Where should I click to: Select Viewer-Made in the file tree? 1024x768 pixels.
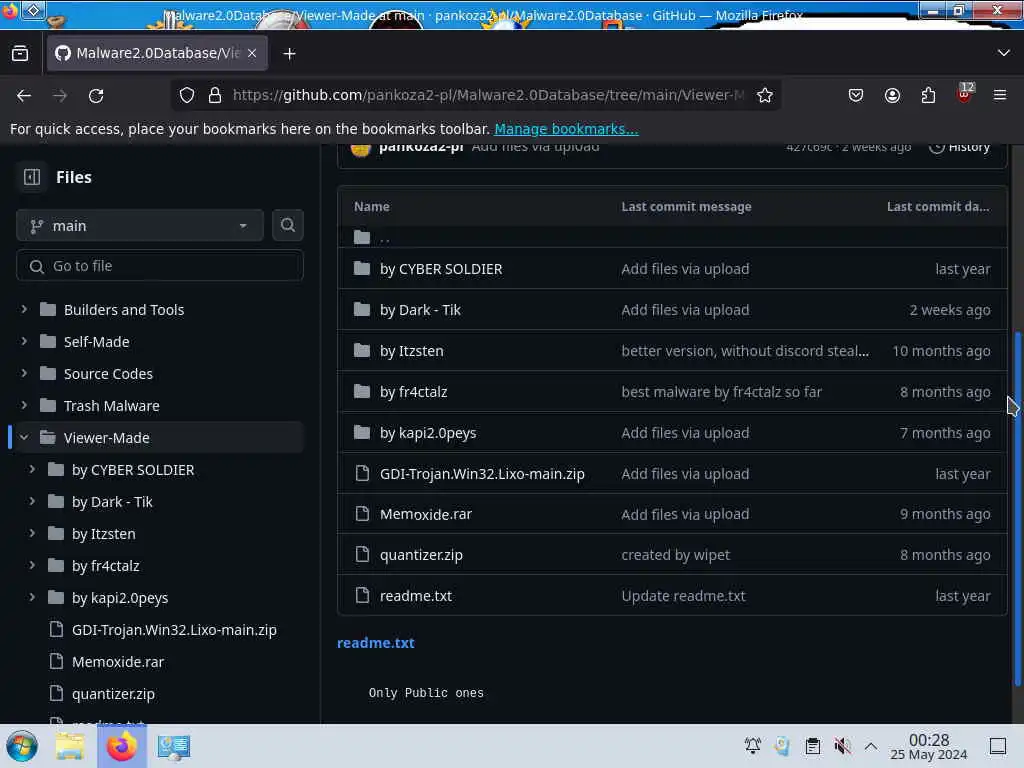[x=106, y=438]
